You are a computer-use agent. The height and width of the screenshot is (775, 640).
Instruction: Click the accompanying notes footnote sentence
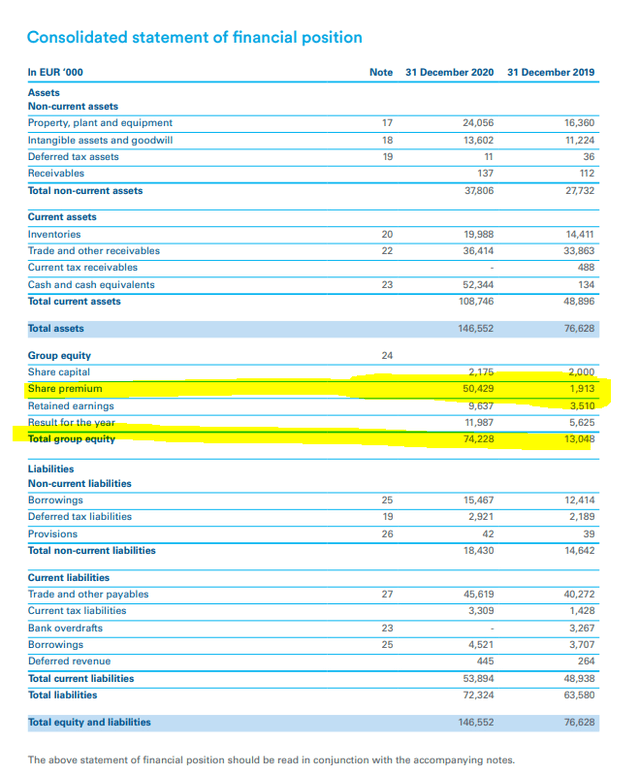[271, 760]
